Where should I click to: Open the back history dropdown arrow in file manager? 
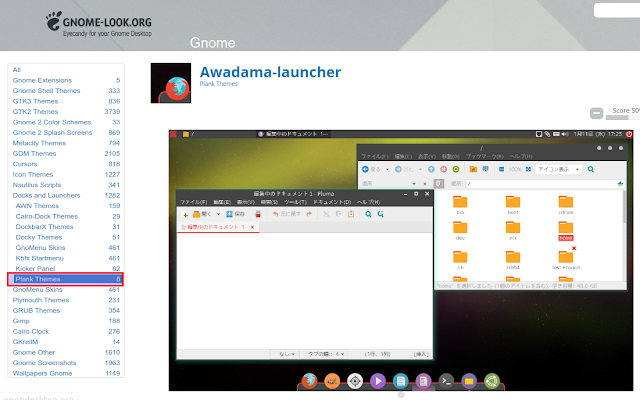(387, 169)
